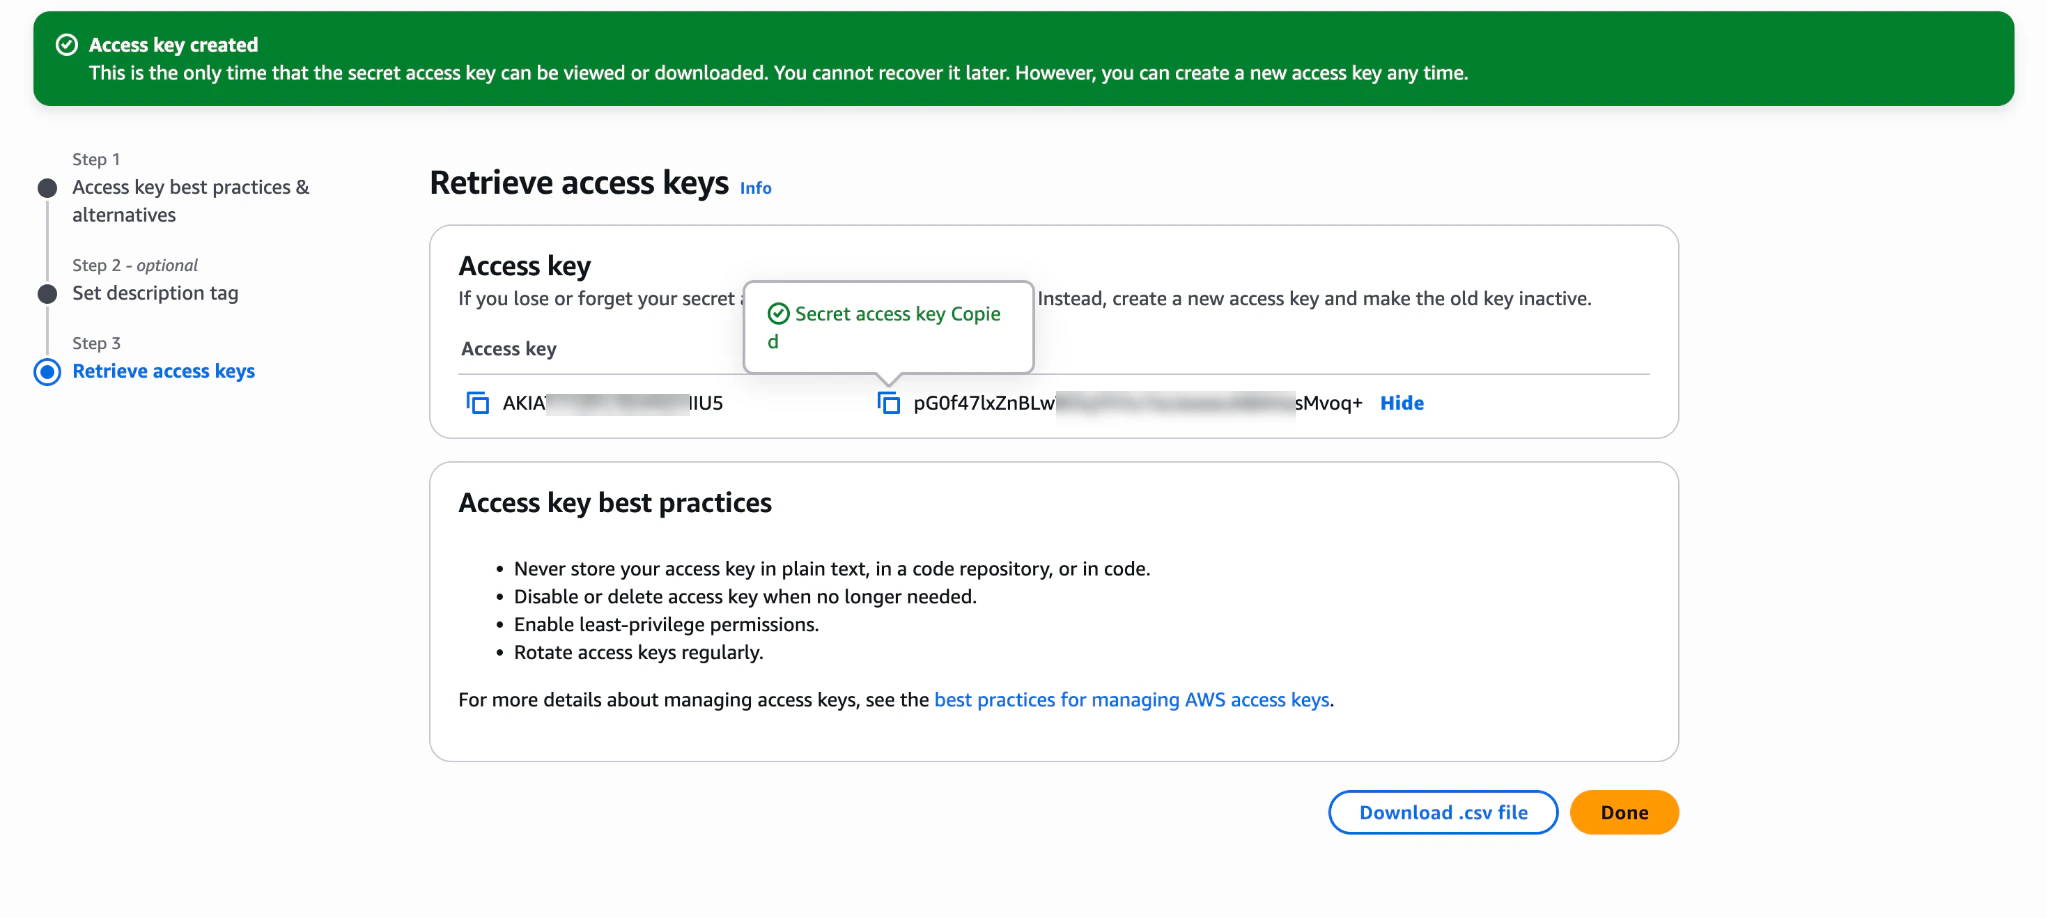The width and height of the screenshot is (2047, 918).
Task: Click the copy icon beside pG0f47lxZnBLw key
Action: tap(889, 403)
